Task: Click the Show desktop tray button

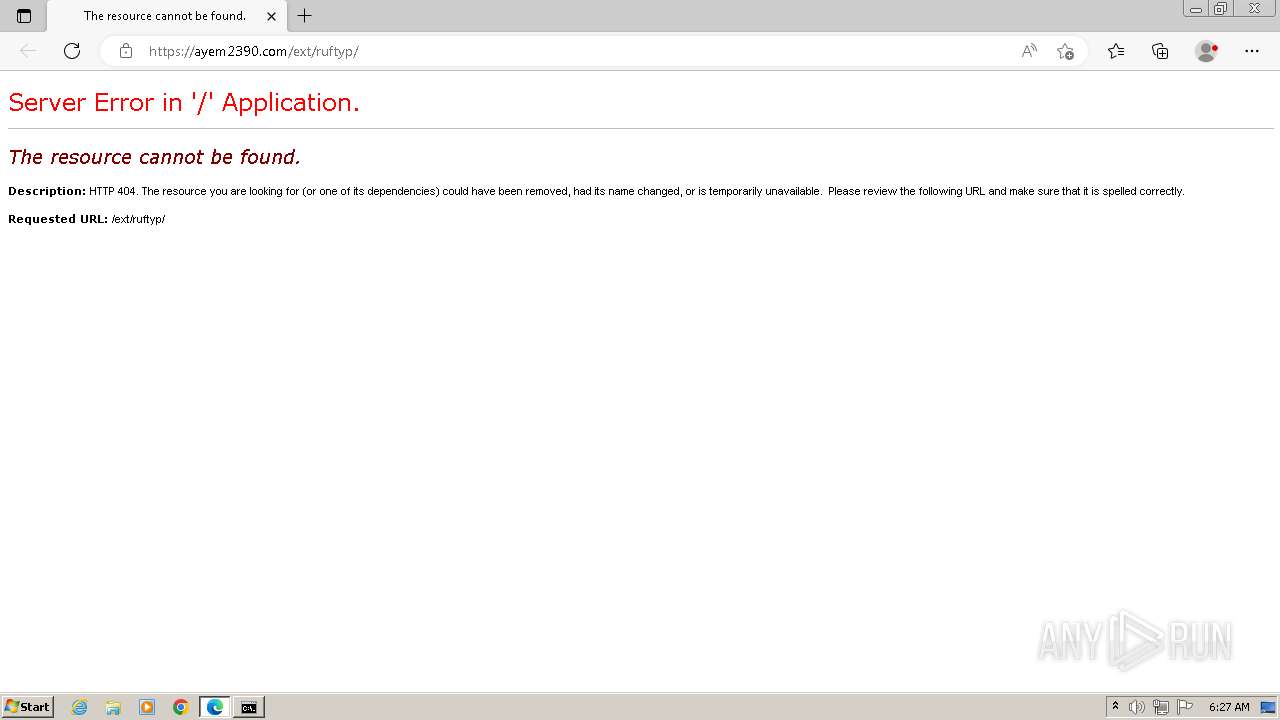Action: (x=1268, y=707)
